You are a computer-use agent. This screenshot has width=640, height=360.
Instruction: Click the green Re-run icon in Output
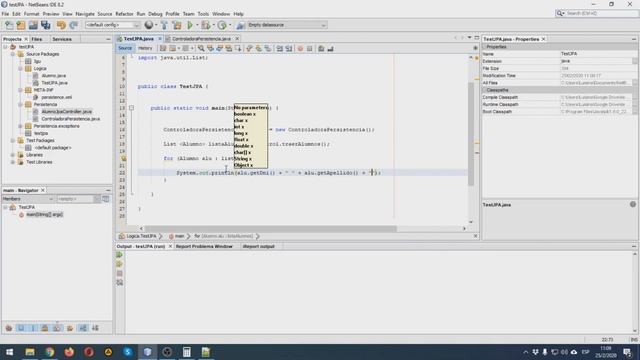[120, 255]
